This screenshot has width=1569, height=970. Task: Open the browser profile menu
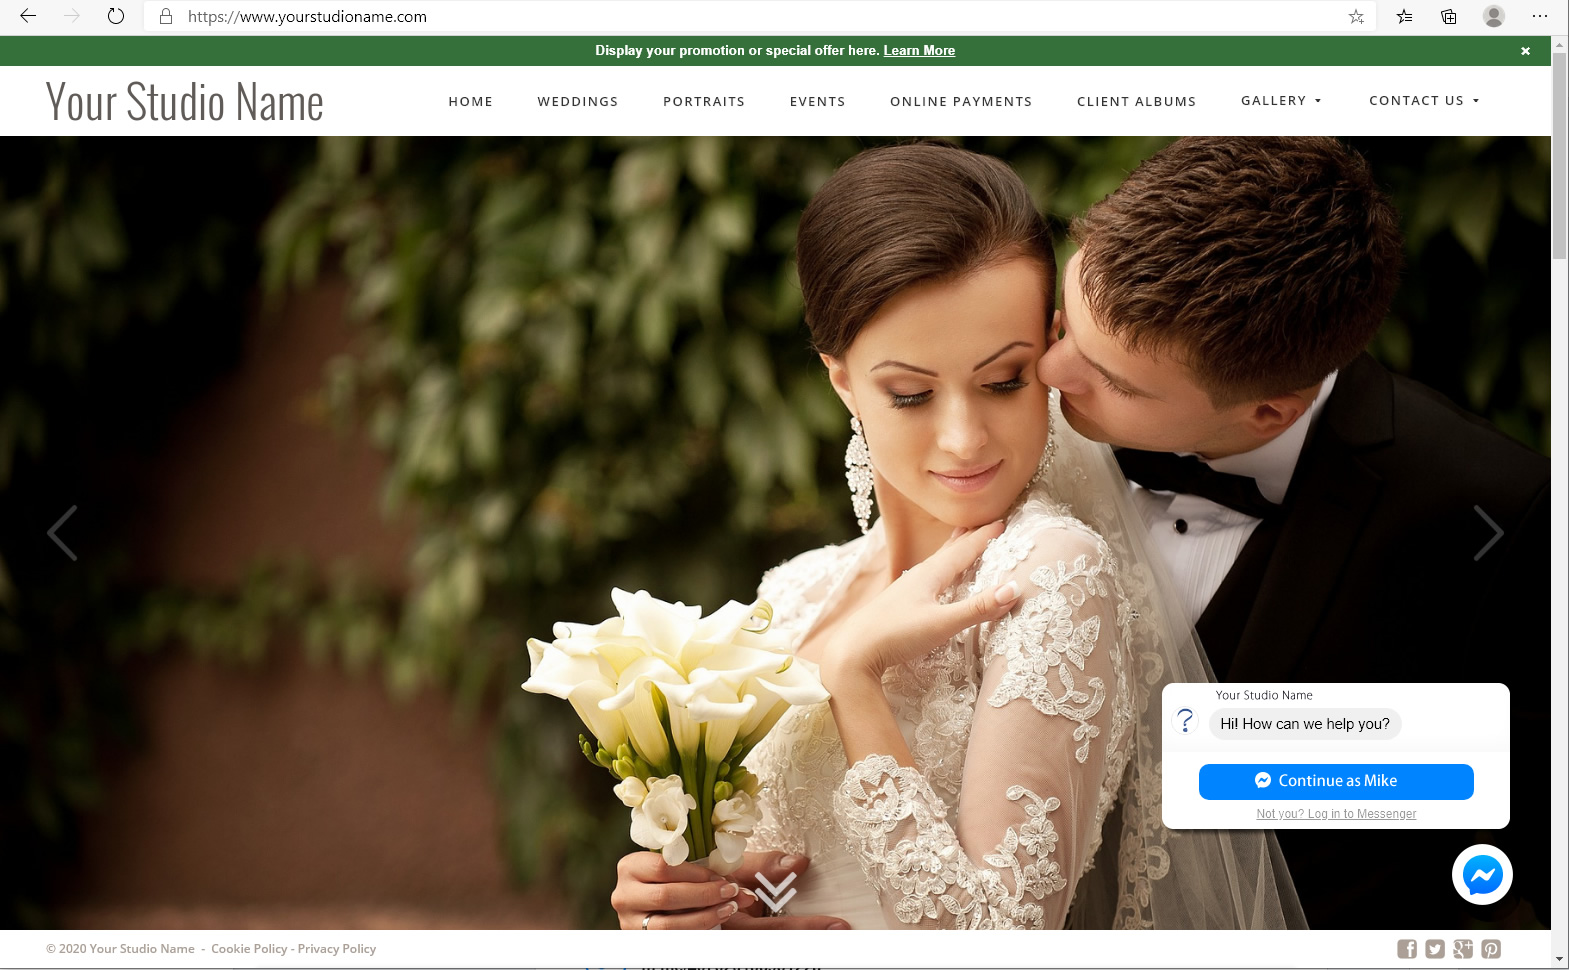1494,16
